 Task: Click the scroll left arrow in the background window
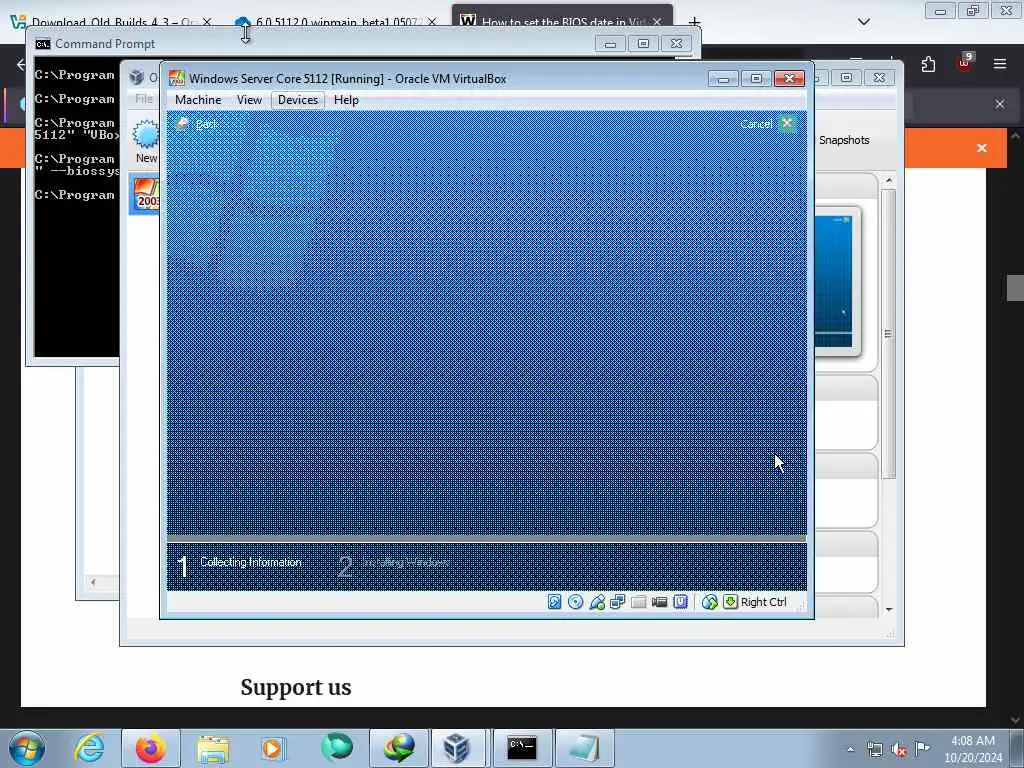pos(93,582)
